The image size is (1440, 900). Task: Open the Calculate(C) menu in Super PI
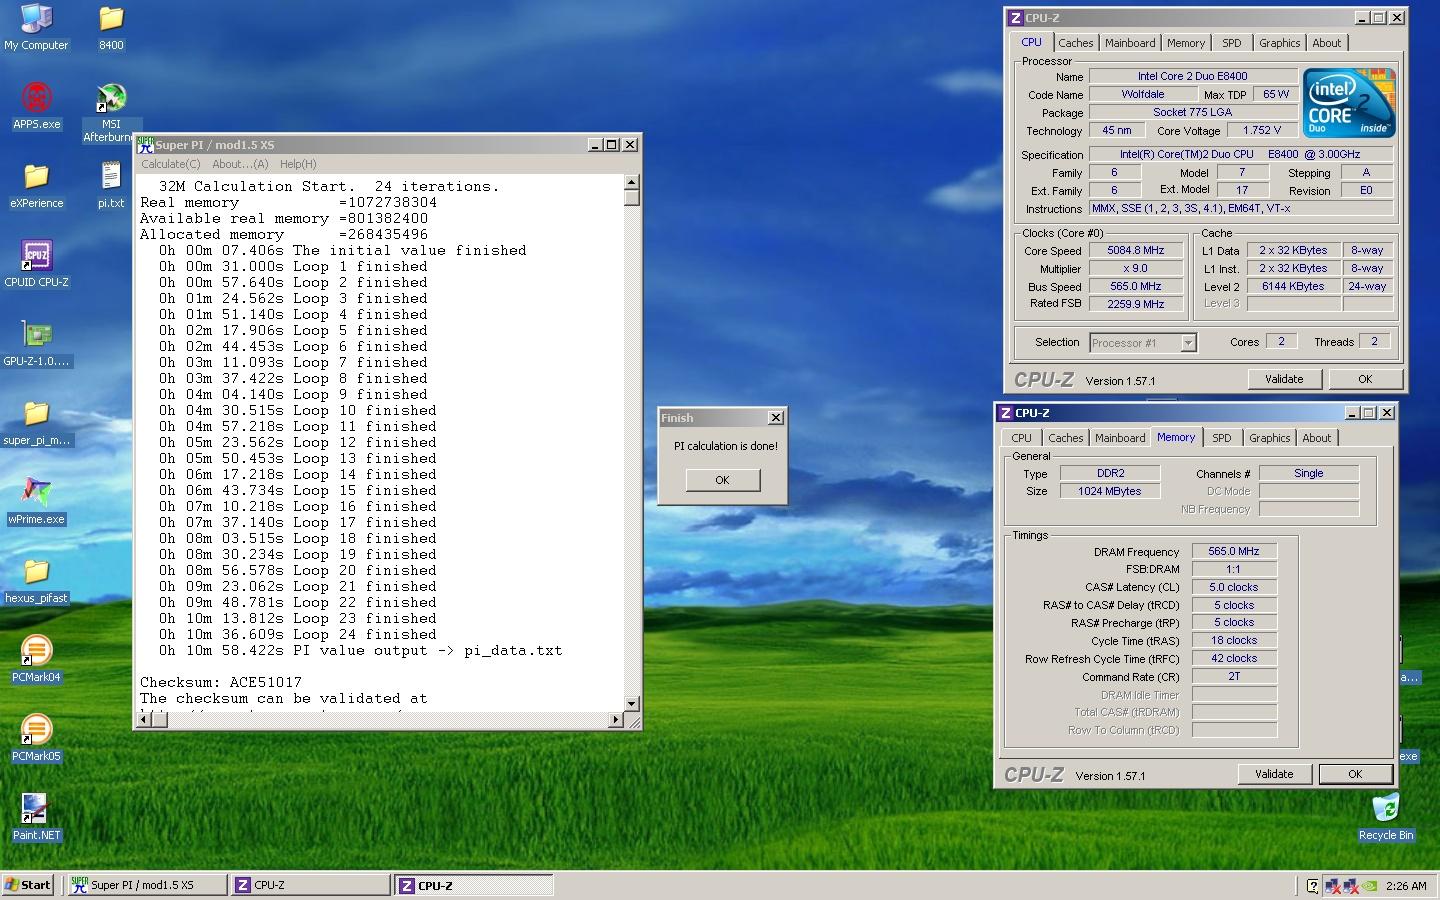click(x=171, y=164)
